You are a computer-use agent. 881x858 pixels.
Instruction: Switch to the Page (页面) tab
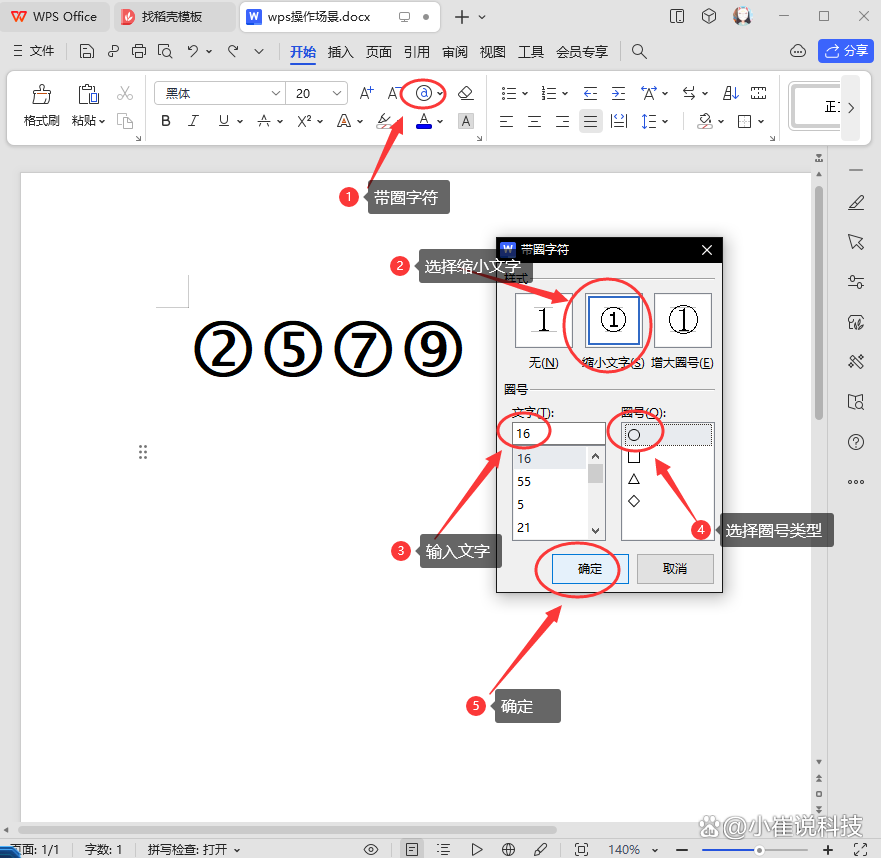coord(379,52)
